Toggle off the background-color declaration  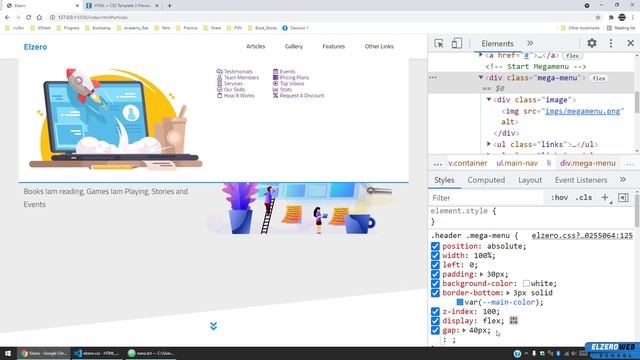coord(435,284)
